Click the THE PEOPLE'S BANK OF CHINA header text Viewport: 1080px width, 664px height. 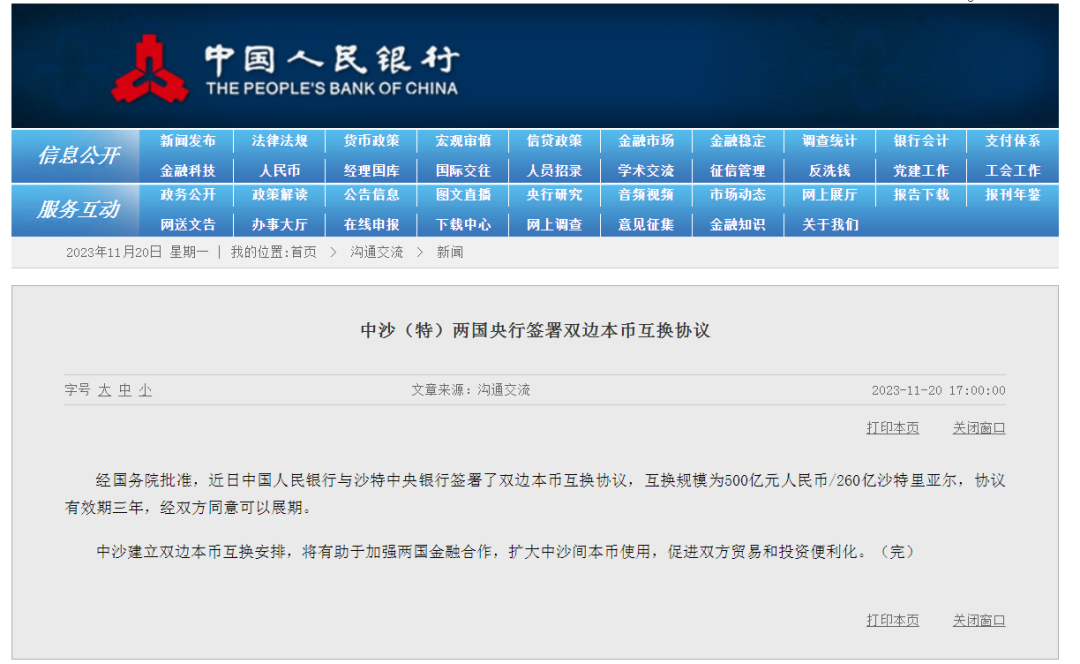(x=332, y=88)
